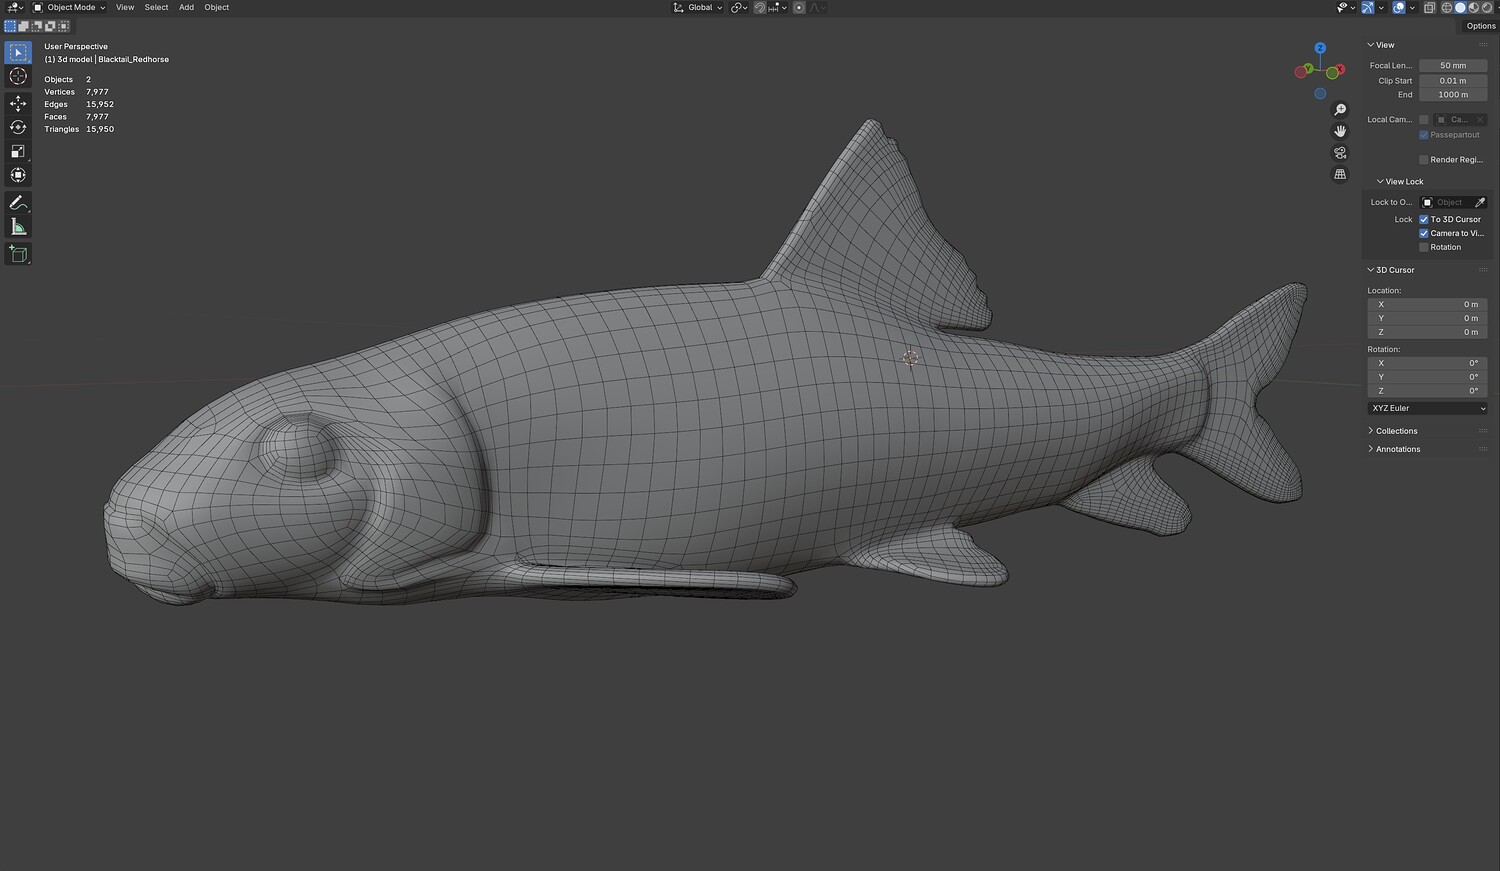Viewport: 1500px width, 871px height.
Task: Open the Select menu
Action: coord(157,7)
